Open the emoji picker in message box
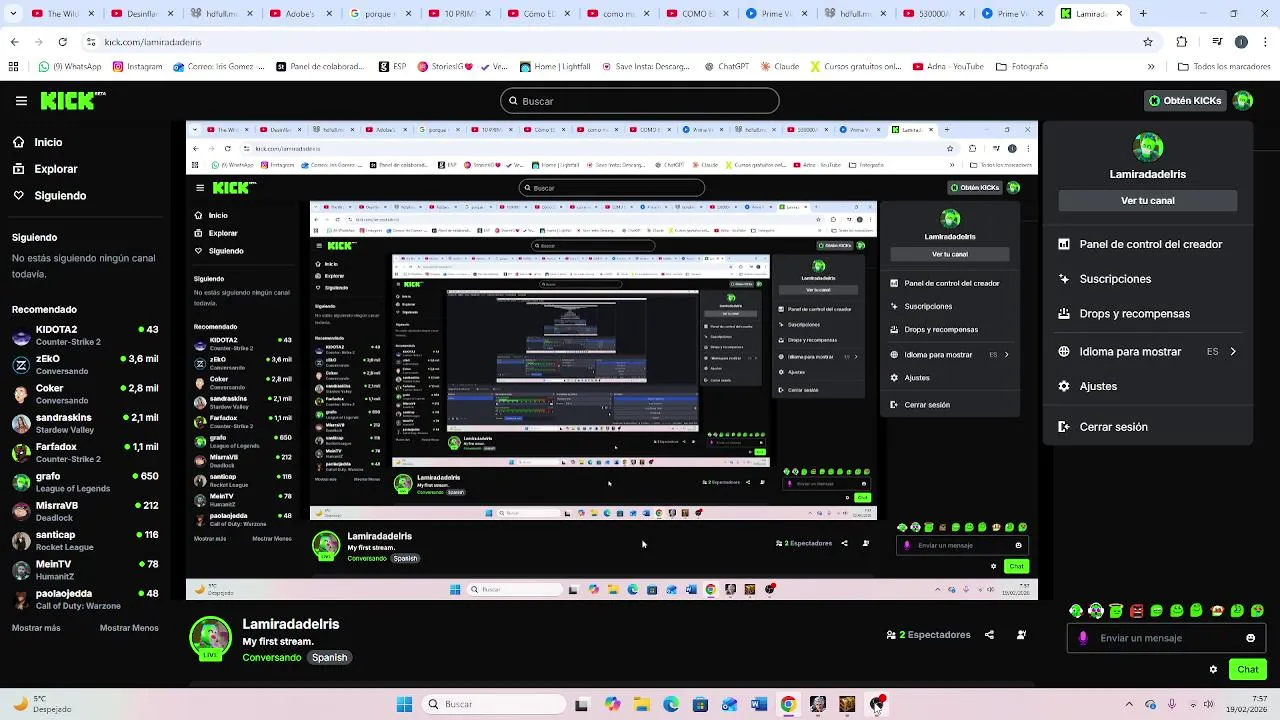Screen dimensions: 1280x720 1250,638
